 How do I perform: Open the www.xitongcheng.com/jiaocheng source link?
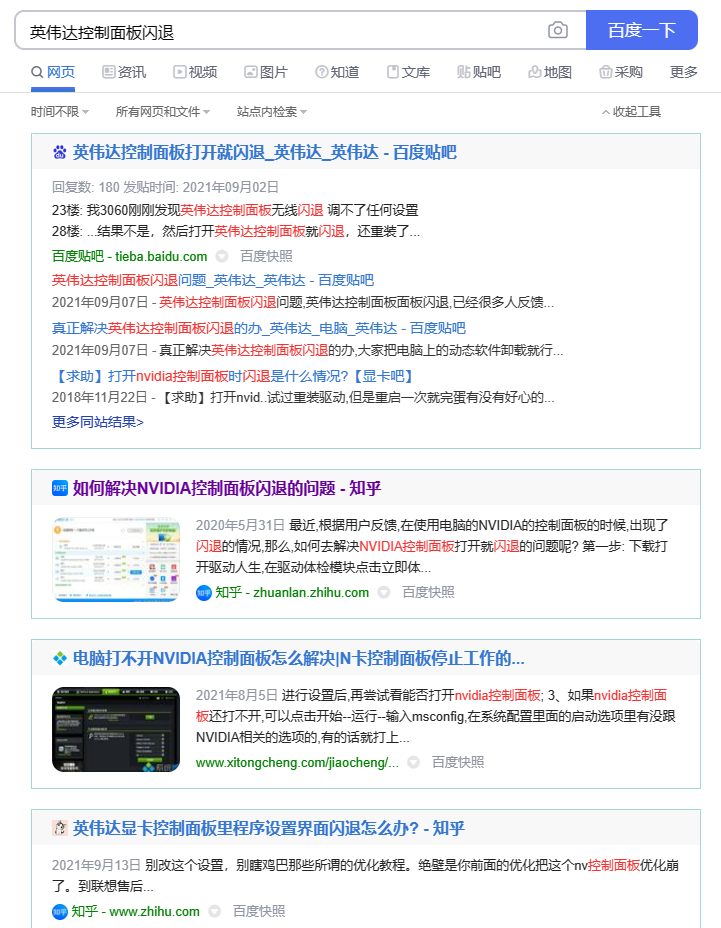pos(297,762)
